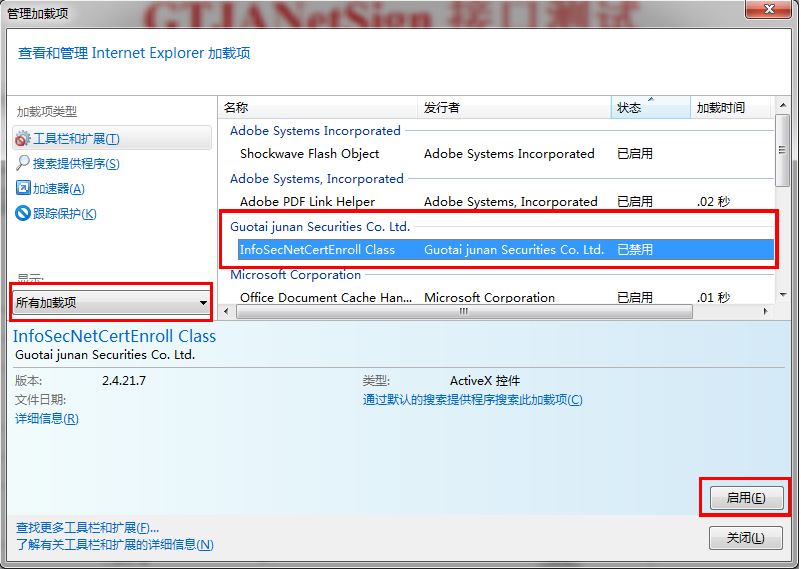Collapse the Guotai junan Securities group header

coord(320,227)
